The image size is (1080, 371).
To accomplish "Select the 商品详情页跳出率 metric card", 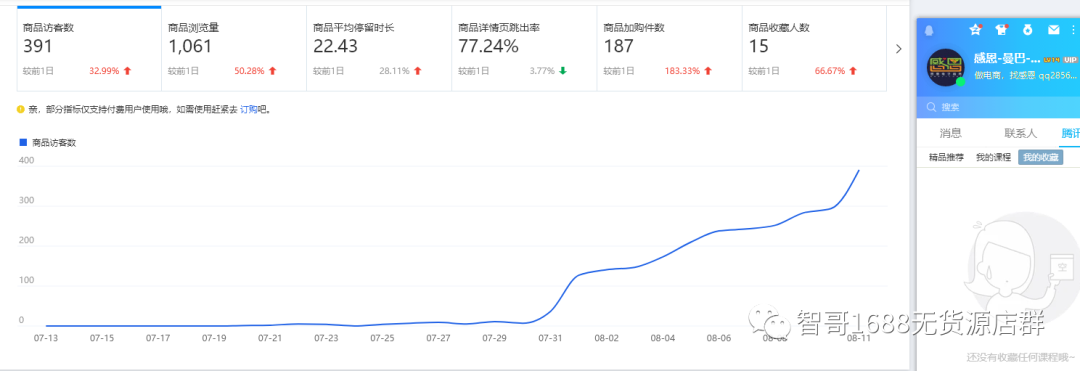I will (524, 49).
